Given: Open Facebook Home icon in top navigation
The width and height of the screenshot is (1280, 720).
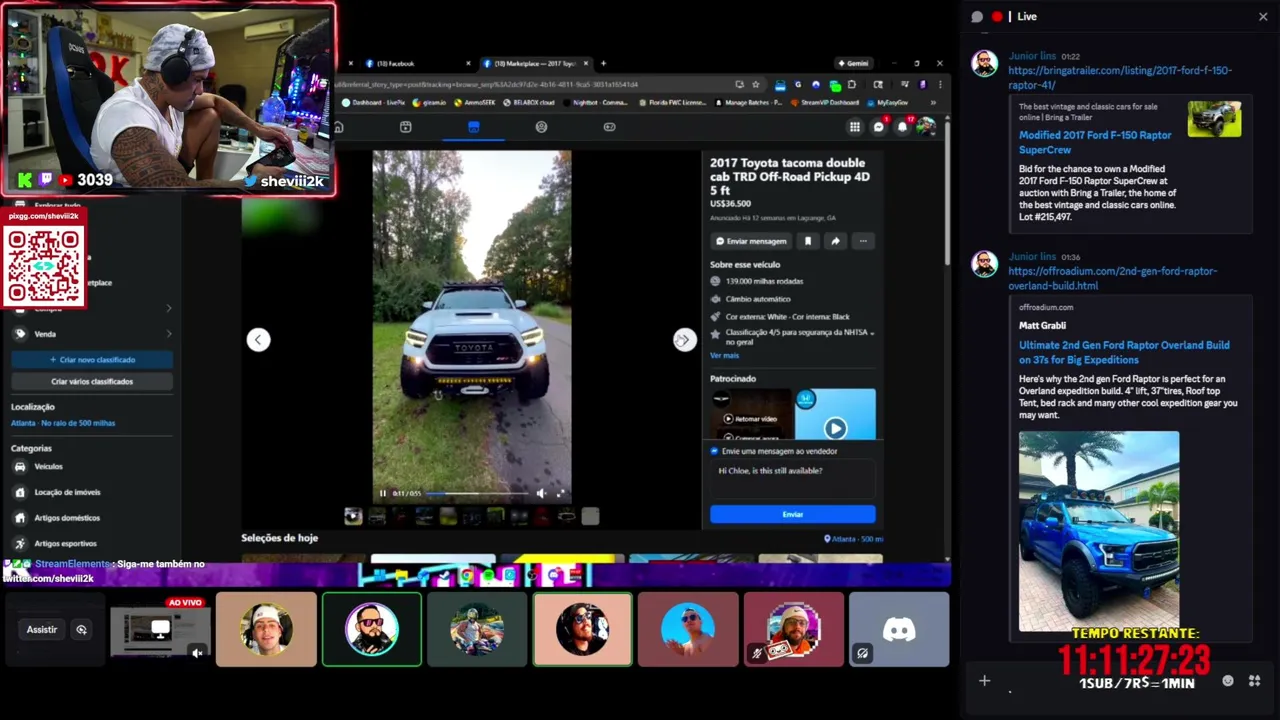Looking at the screenshot, I should click(339, 127).
